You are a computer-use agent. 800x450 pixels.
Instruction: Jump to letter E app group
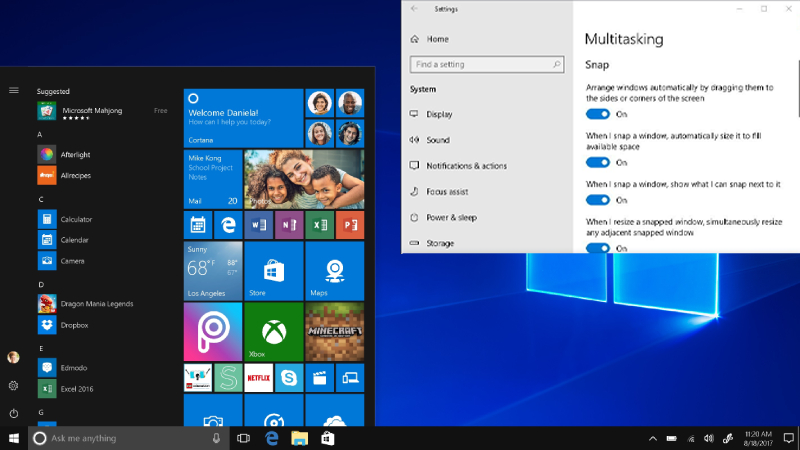pos(41,348)
